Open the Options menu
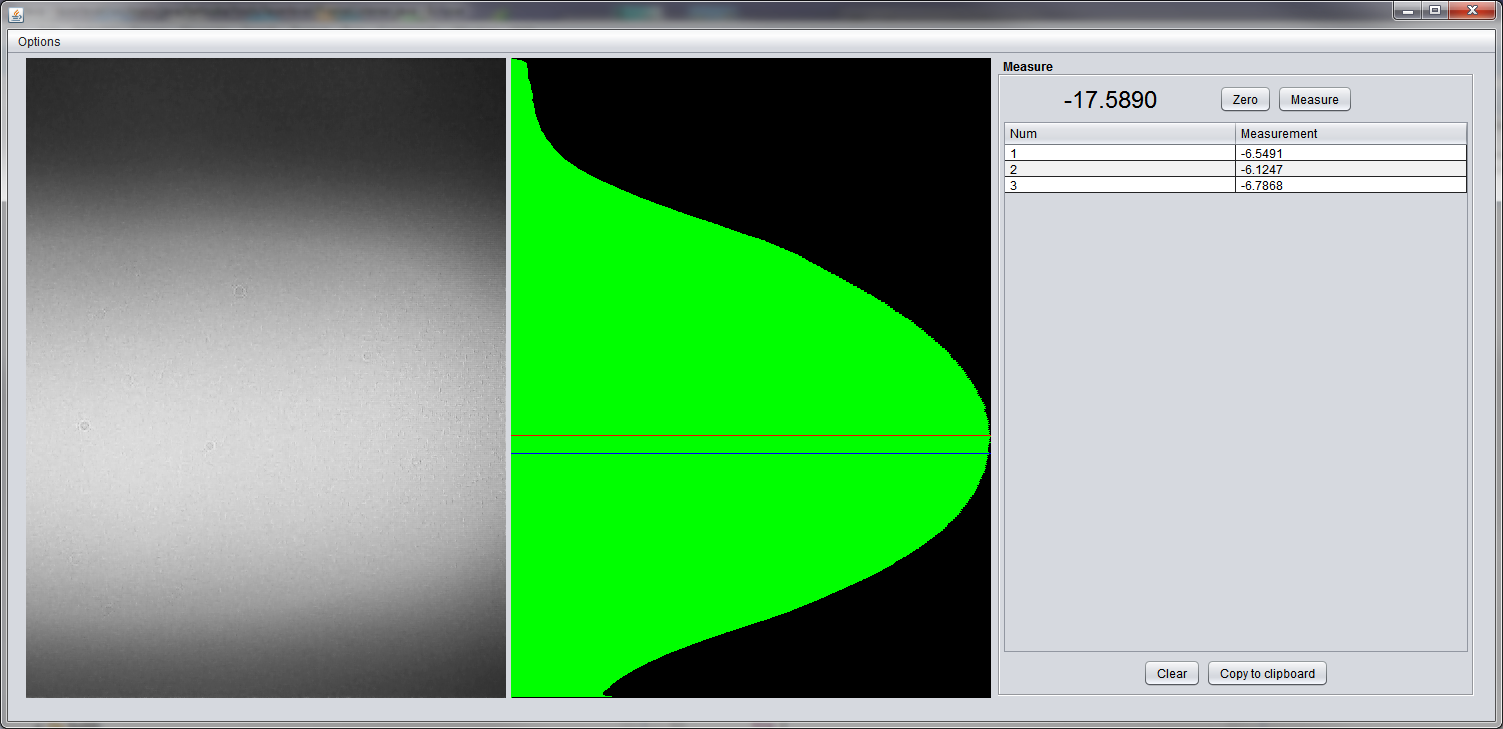This screenshot has width=1503, height=729. click(39, 42)
